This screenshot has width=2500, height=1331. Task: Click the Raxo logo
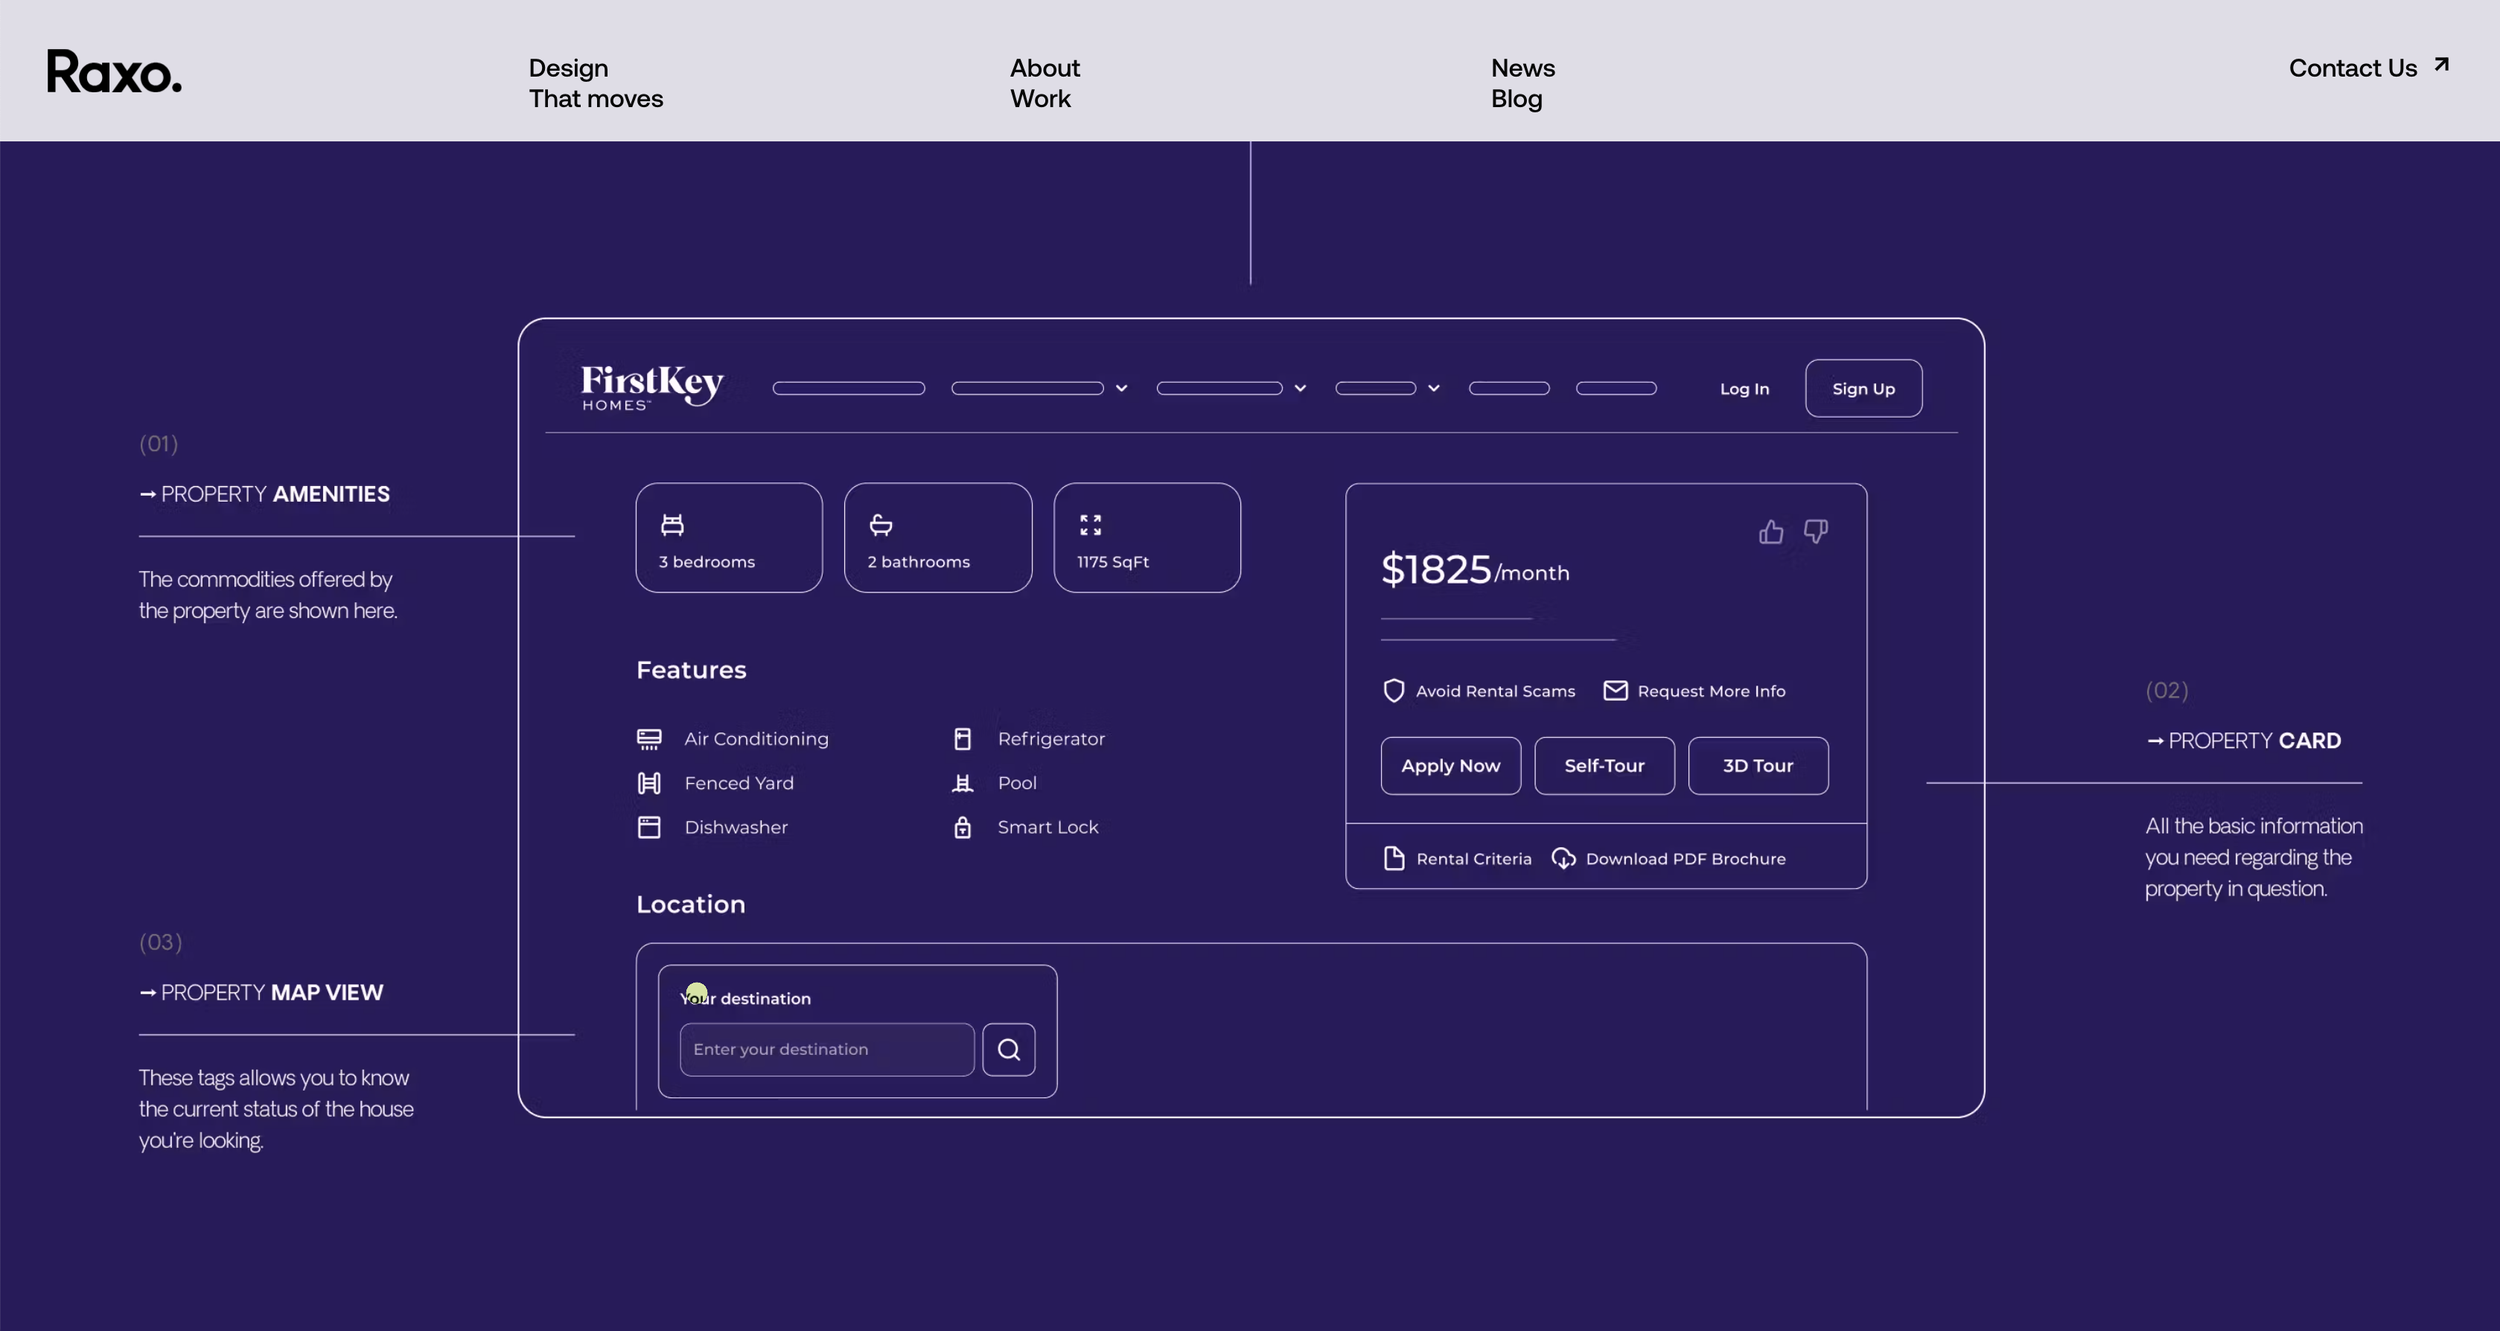click(x=114, y=72)
